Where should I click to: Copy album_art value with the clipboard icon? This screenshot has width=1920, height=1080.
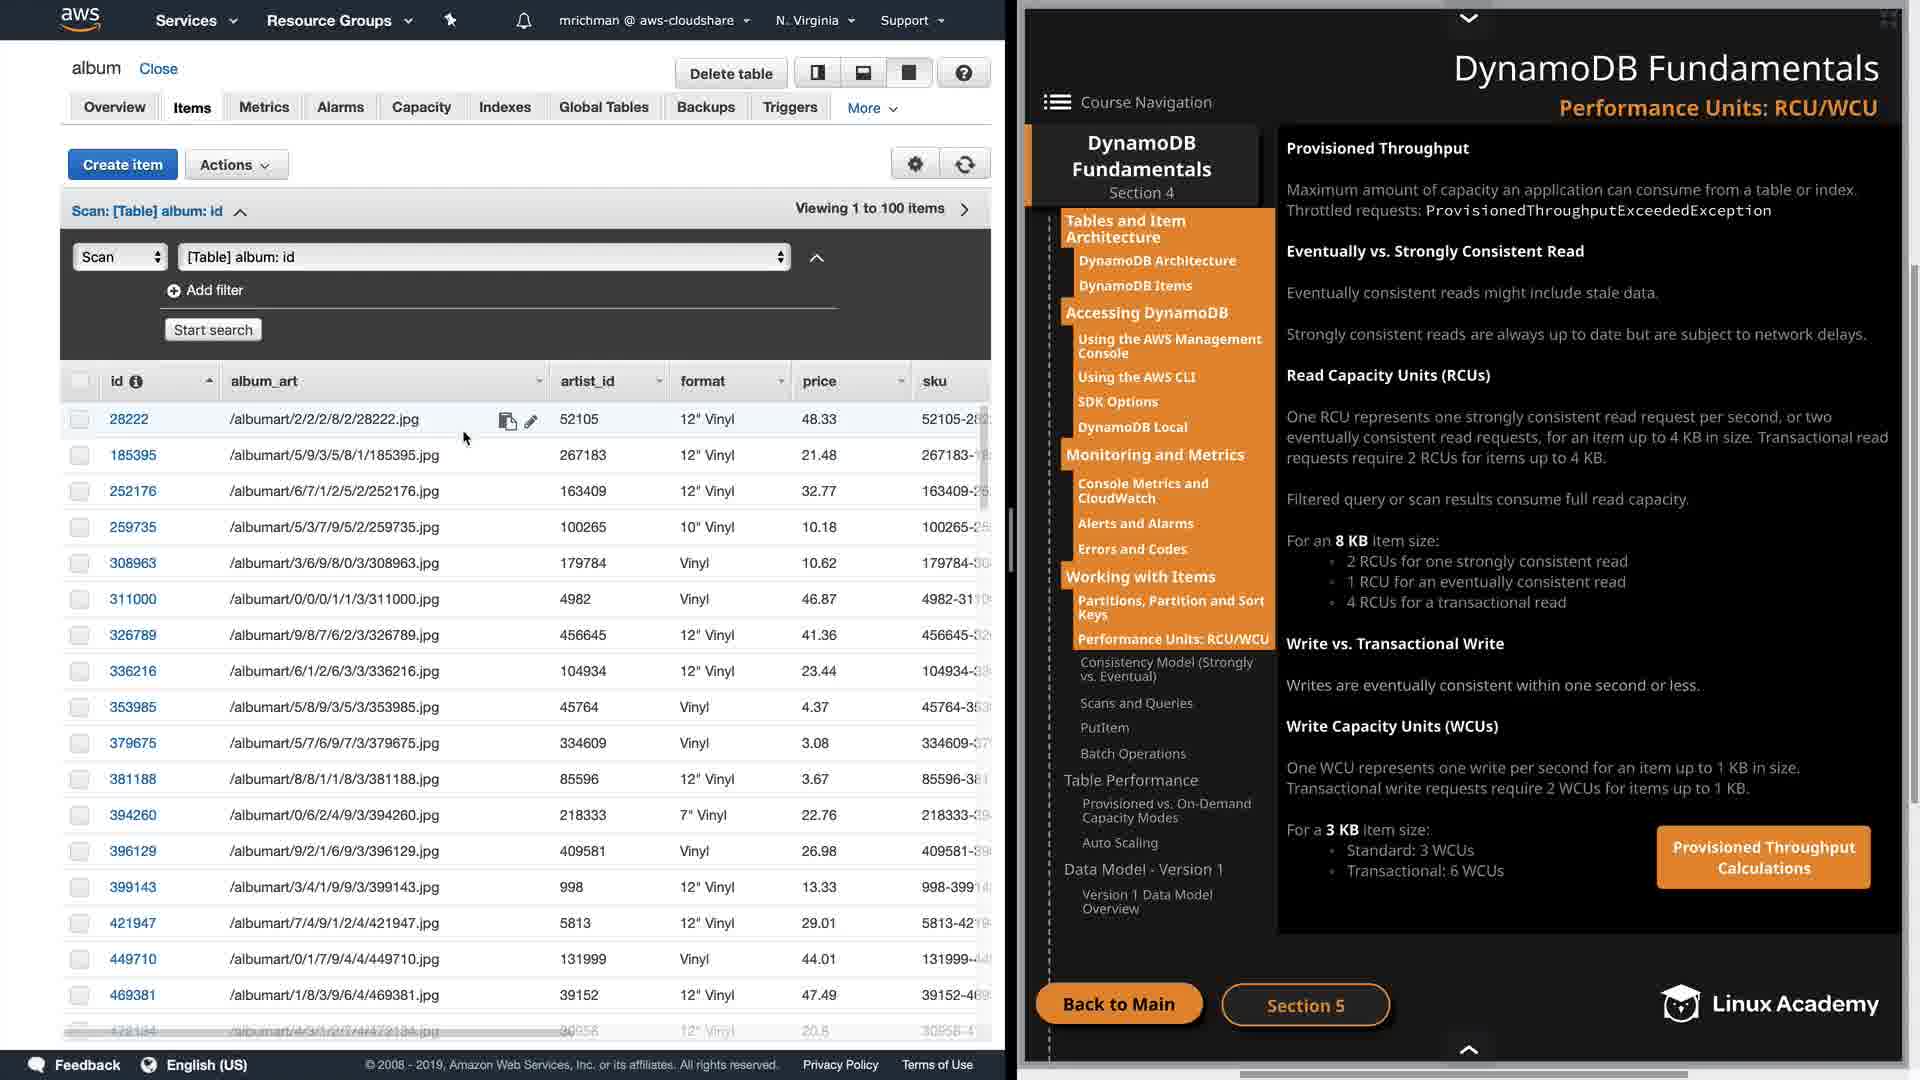pos(507,421)
